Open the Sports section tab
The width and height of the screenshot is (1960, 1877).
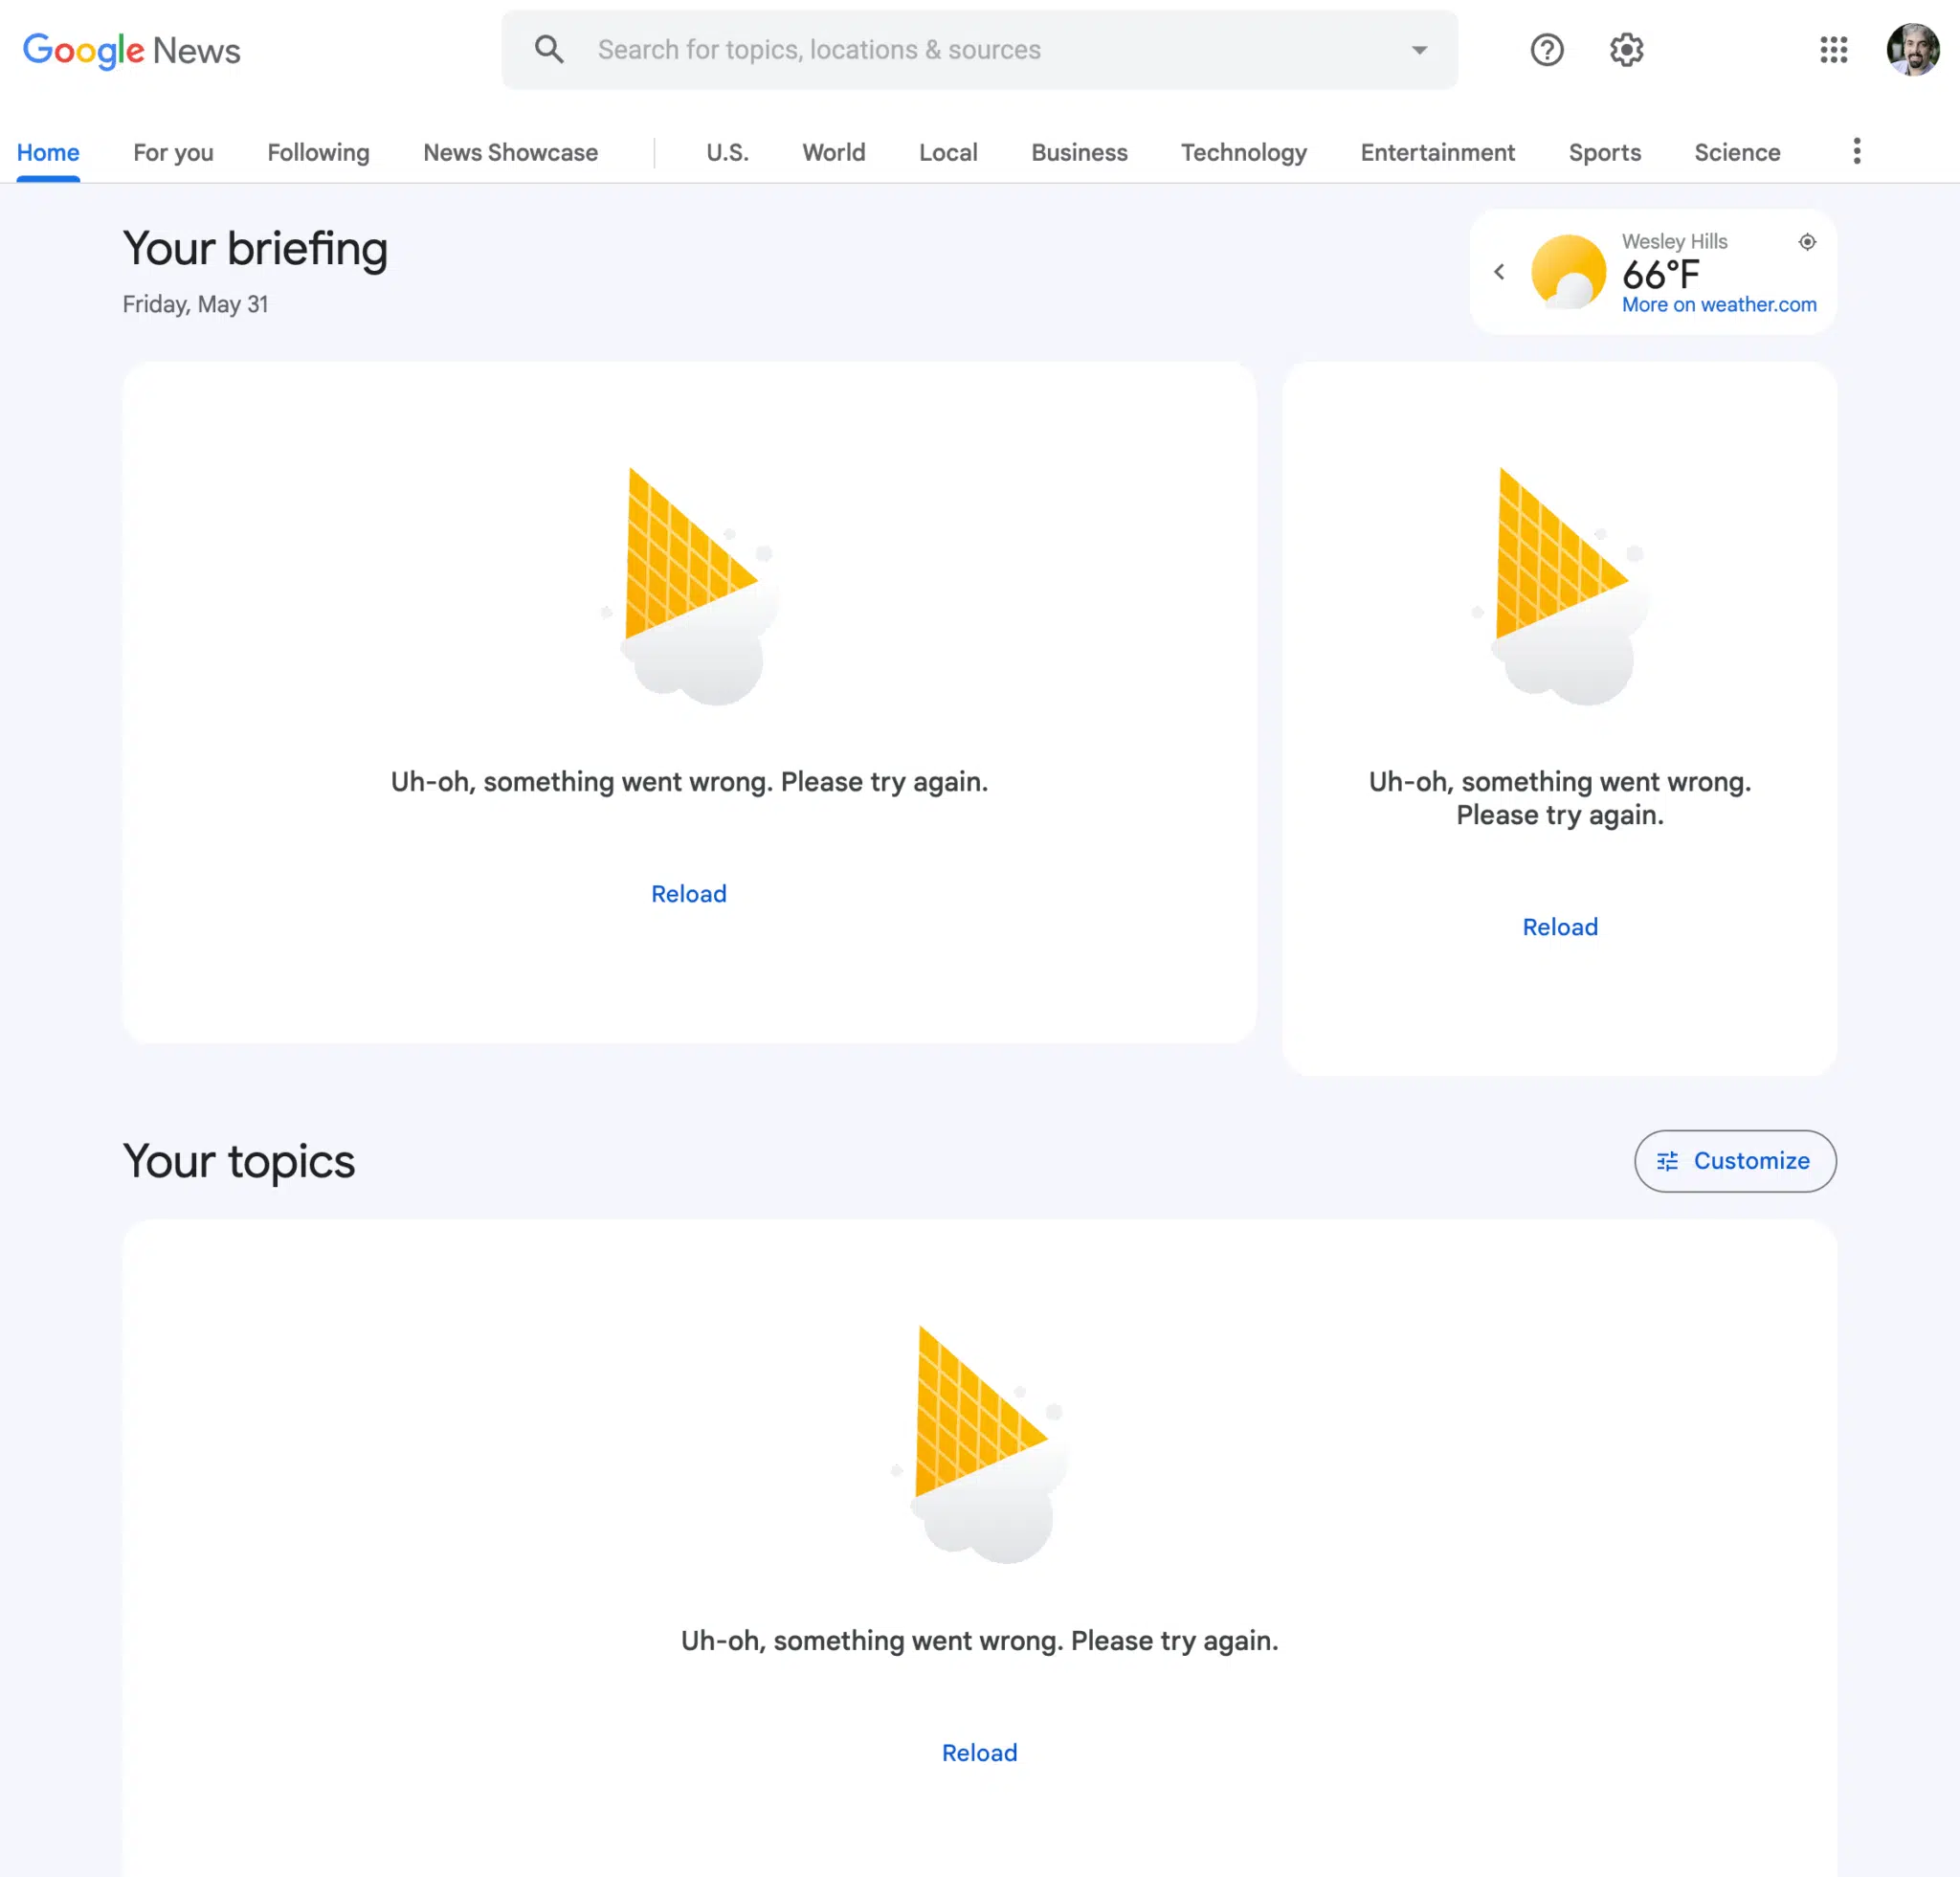coord(1604,153)
